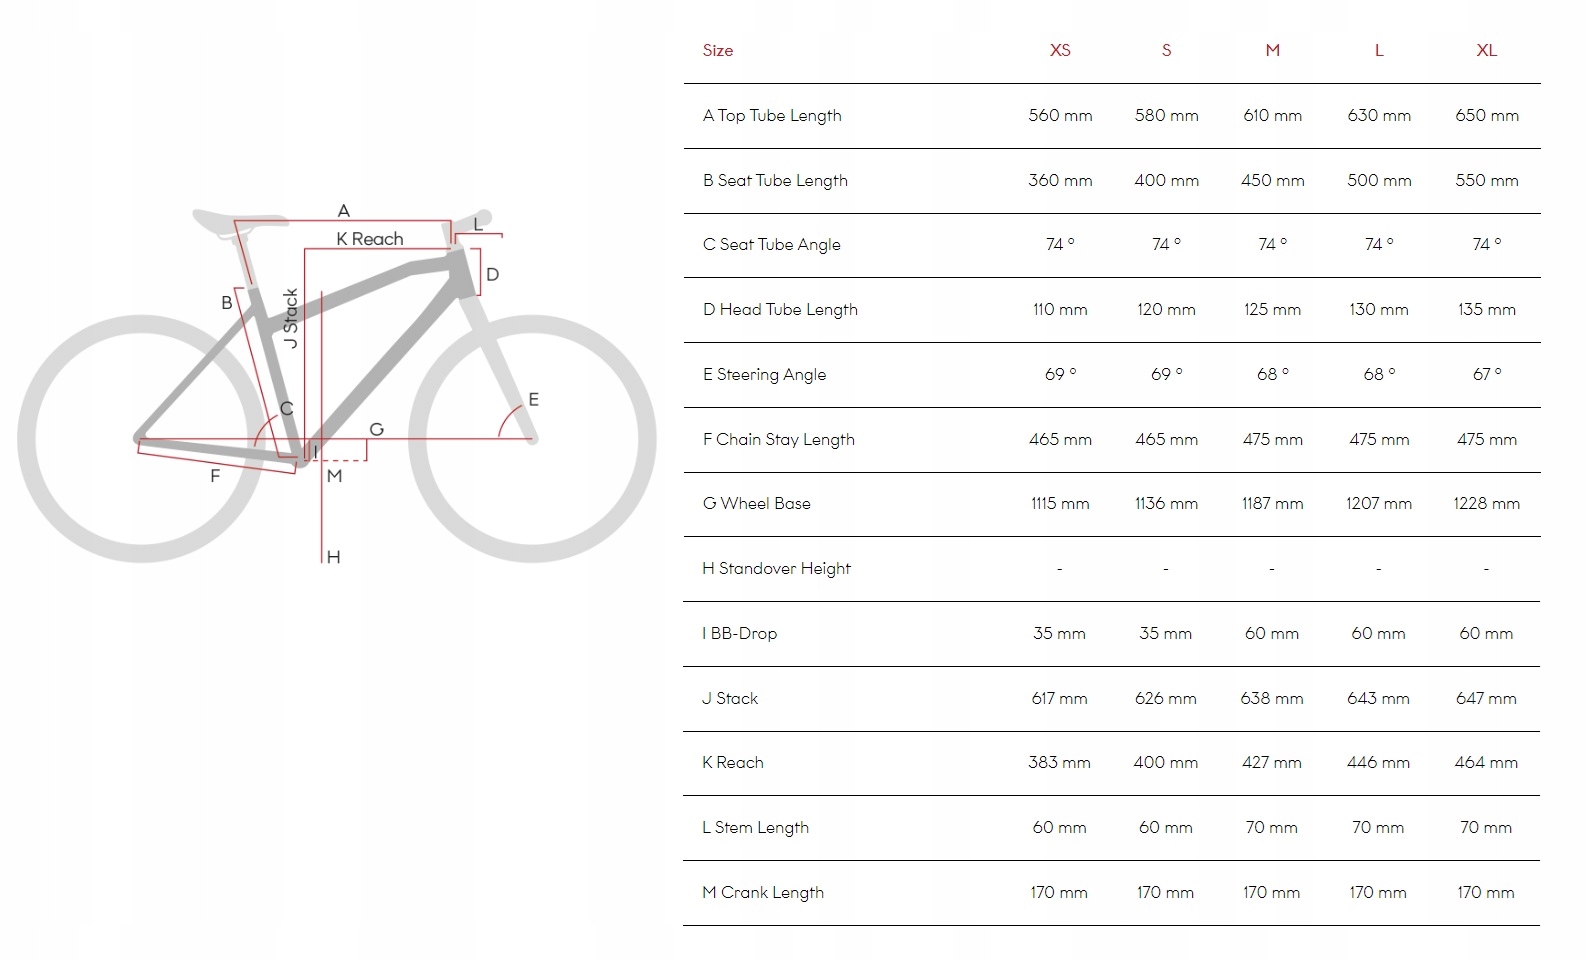Click the XS size column header
Image resolution: width=1587 pixels, height=961 pixels.
(x=1060, y=50)
